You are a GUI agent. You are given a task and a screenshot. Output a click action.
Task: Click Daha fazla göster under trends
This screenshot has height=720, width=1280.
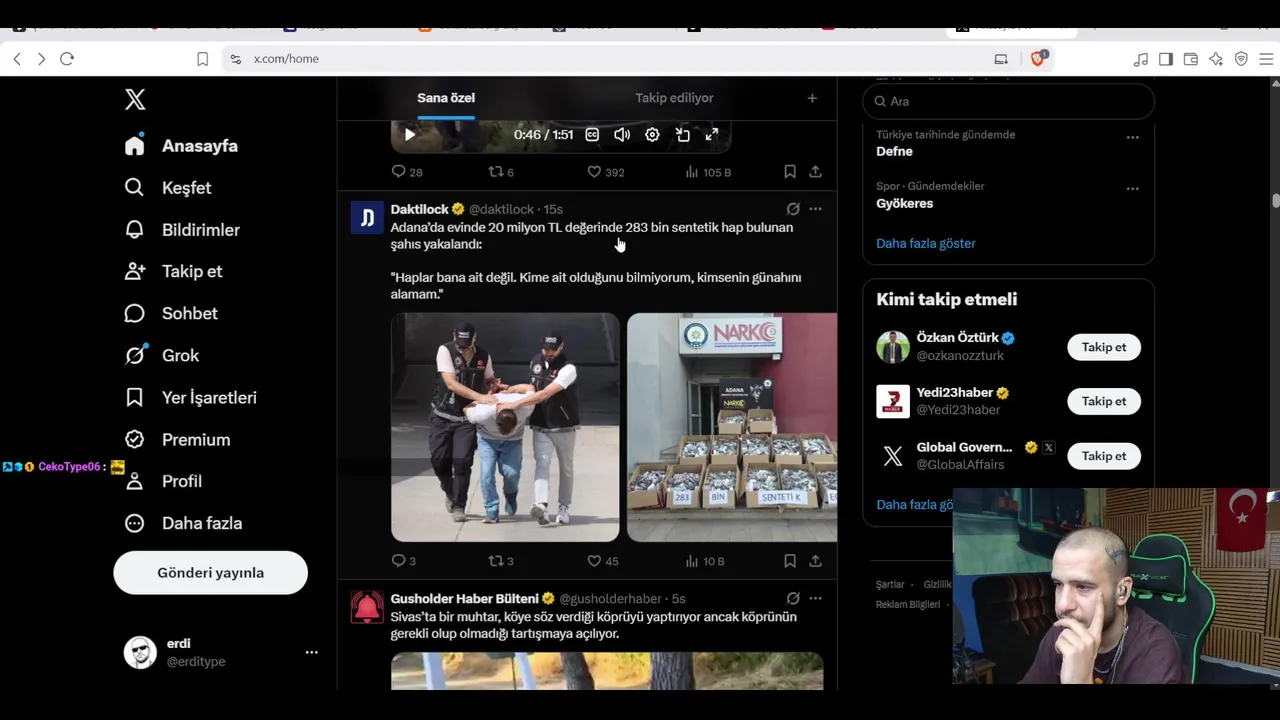coord(926,243)
